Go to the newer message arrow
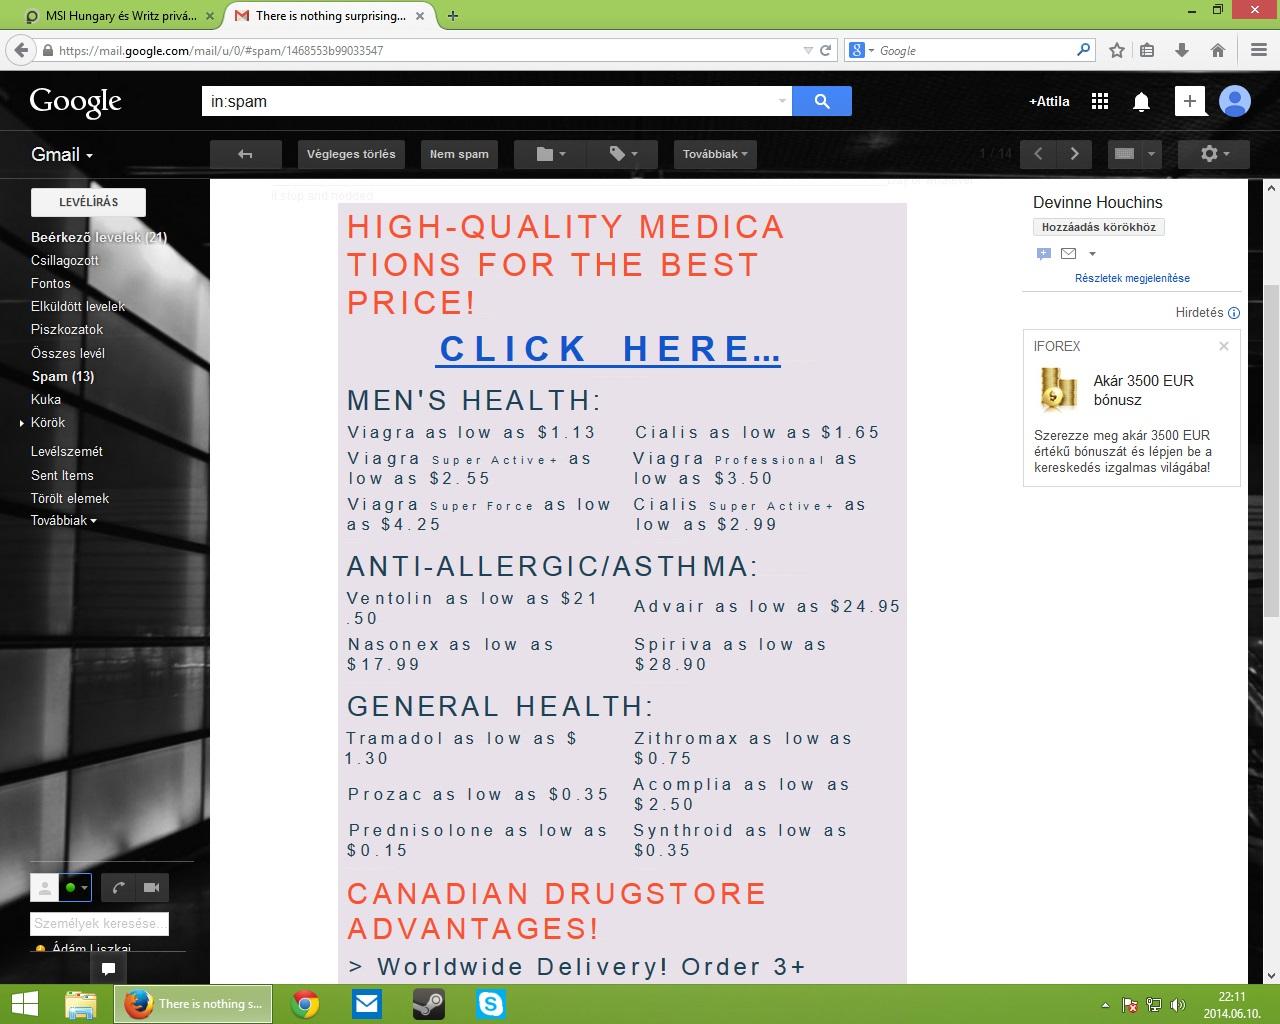 pos(1038,154)
